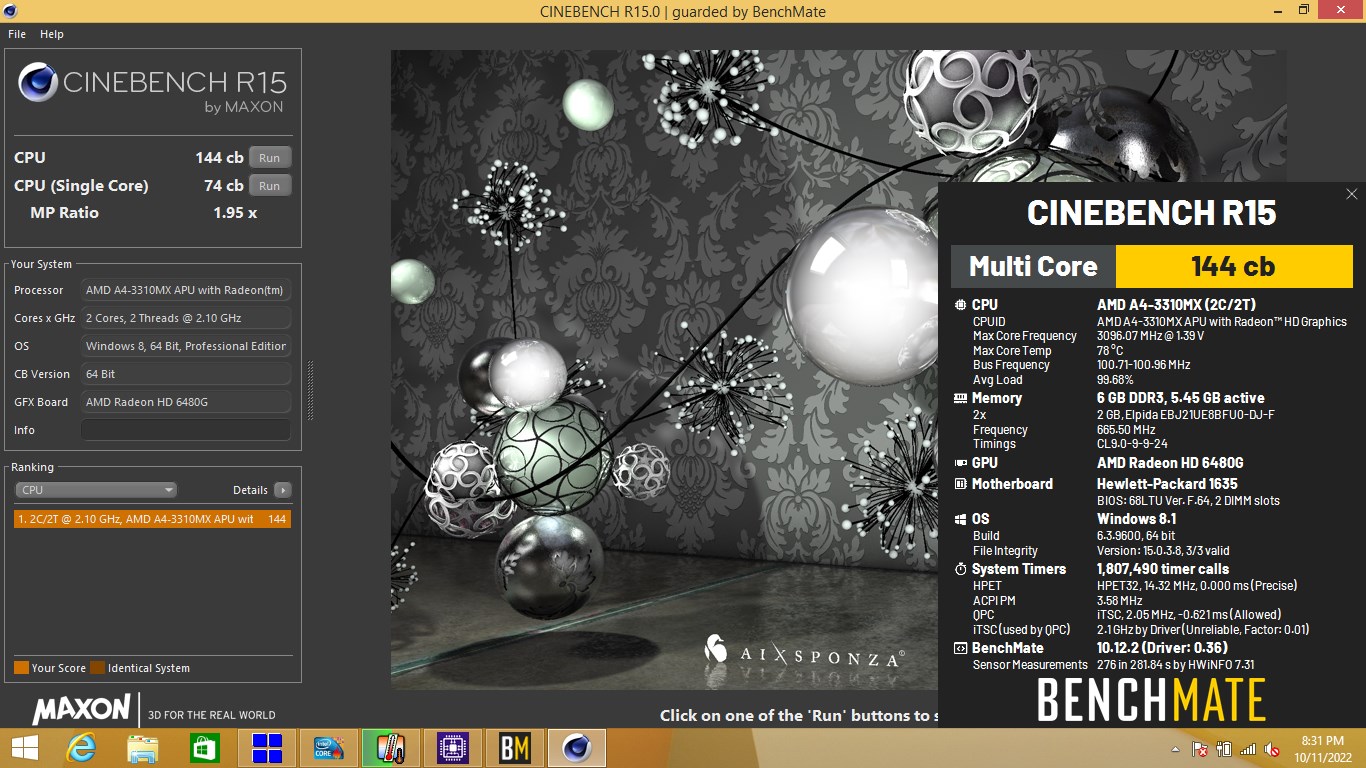This screenshot has width=1366, height=768.
Task: Click the GFX Board Radeon HD 6480G field
Action: (186, 402)
